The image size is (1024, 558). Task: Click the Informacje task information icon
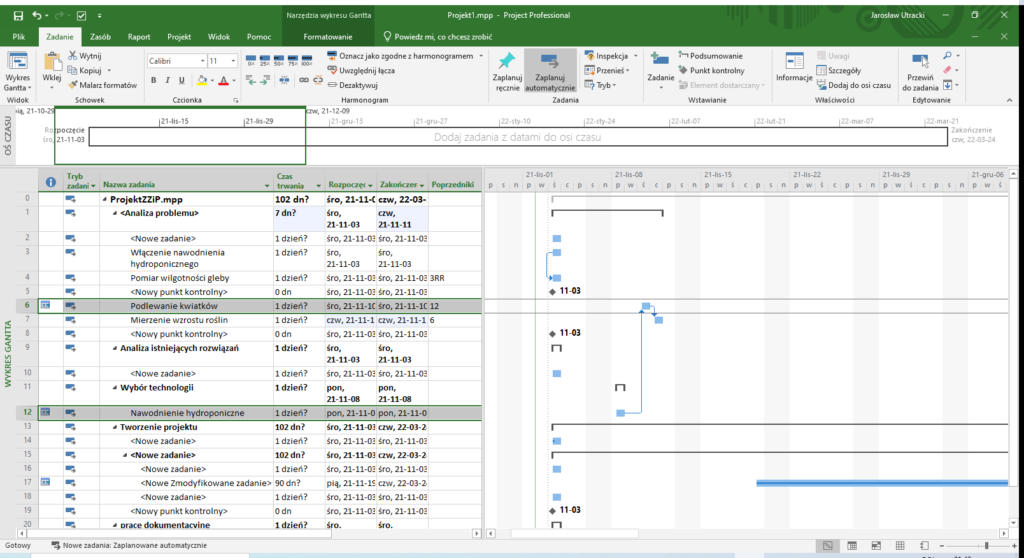[794, 60]
